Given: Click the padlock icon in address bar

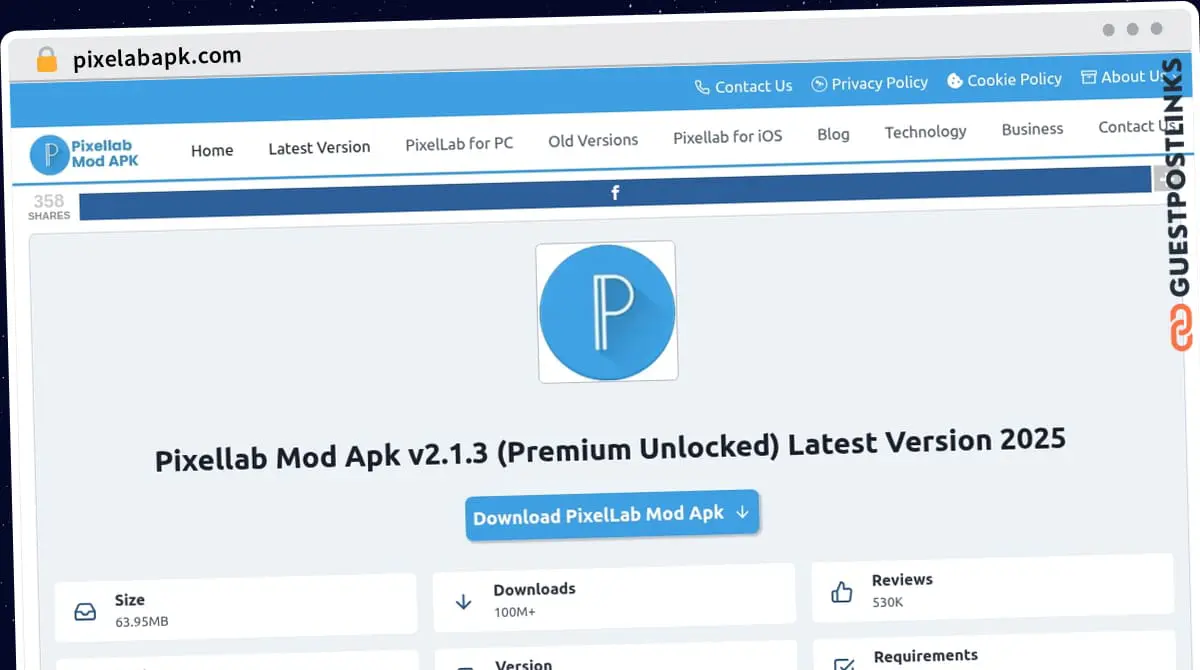Looking at the screenshot, I should pyautogui.click(x=46, y=59).
